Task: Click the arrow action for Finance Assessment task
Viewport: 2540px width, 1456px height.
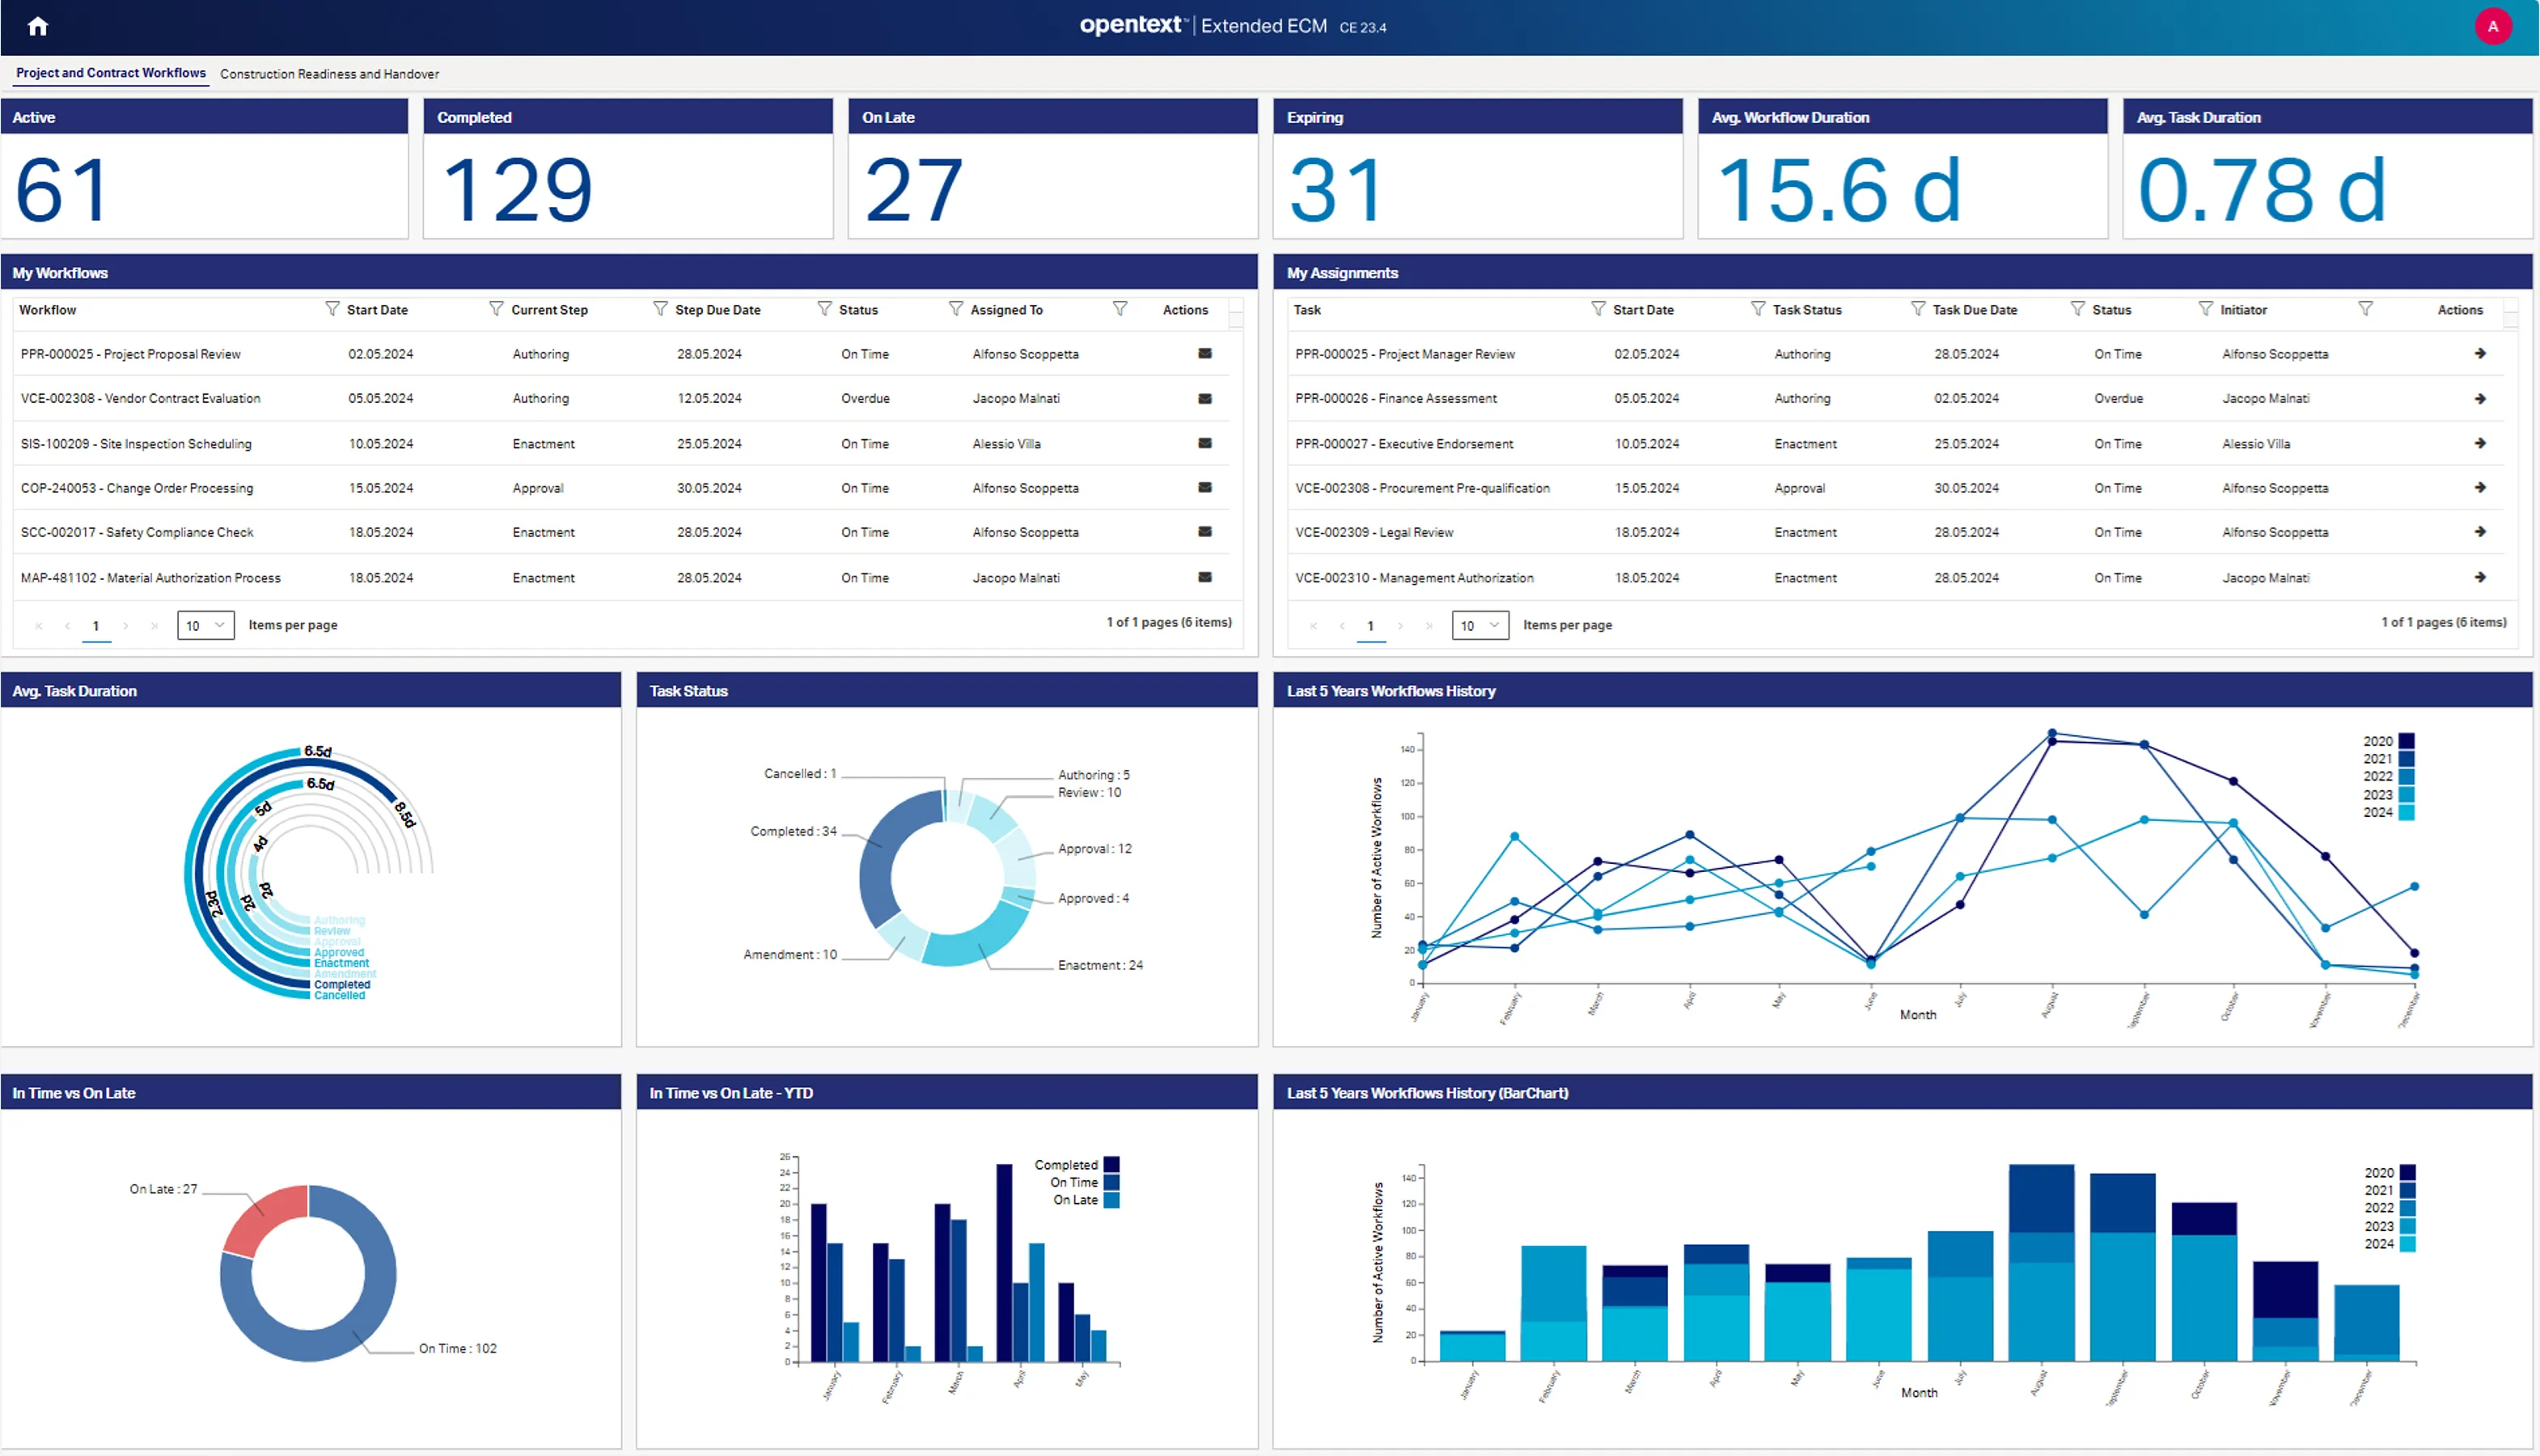Action: 2481,398
